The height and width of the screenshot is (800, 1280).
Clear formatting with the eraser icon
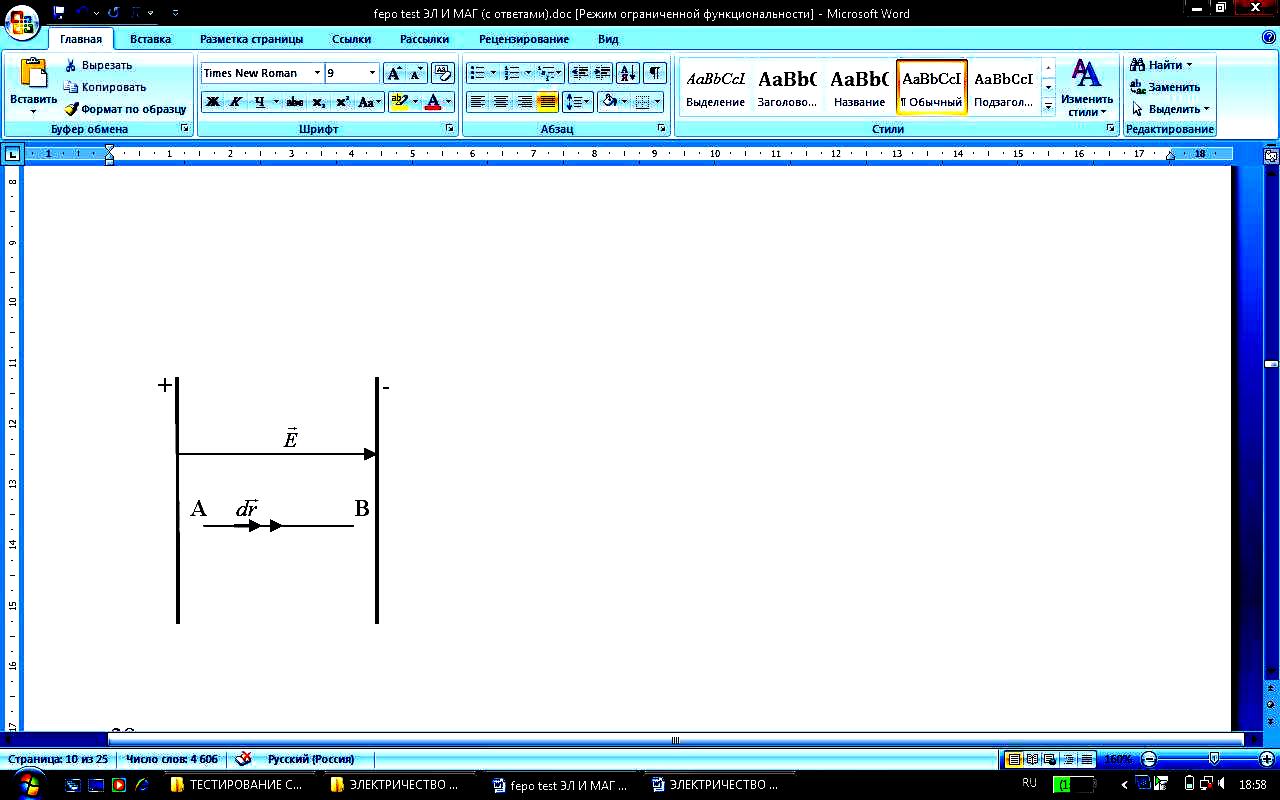point(443,73)
